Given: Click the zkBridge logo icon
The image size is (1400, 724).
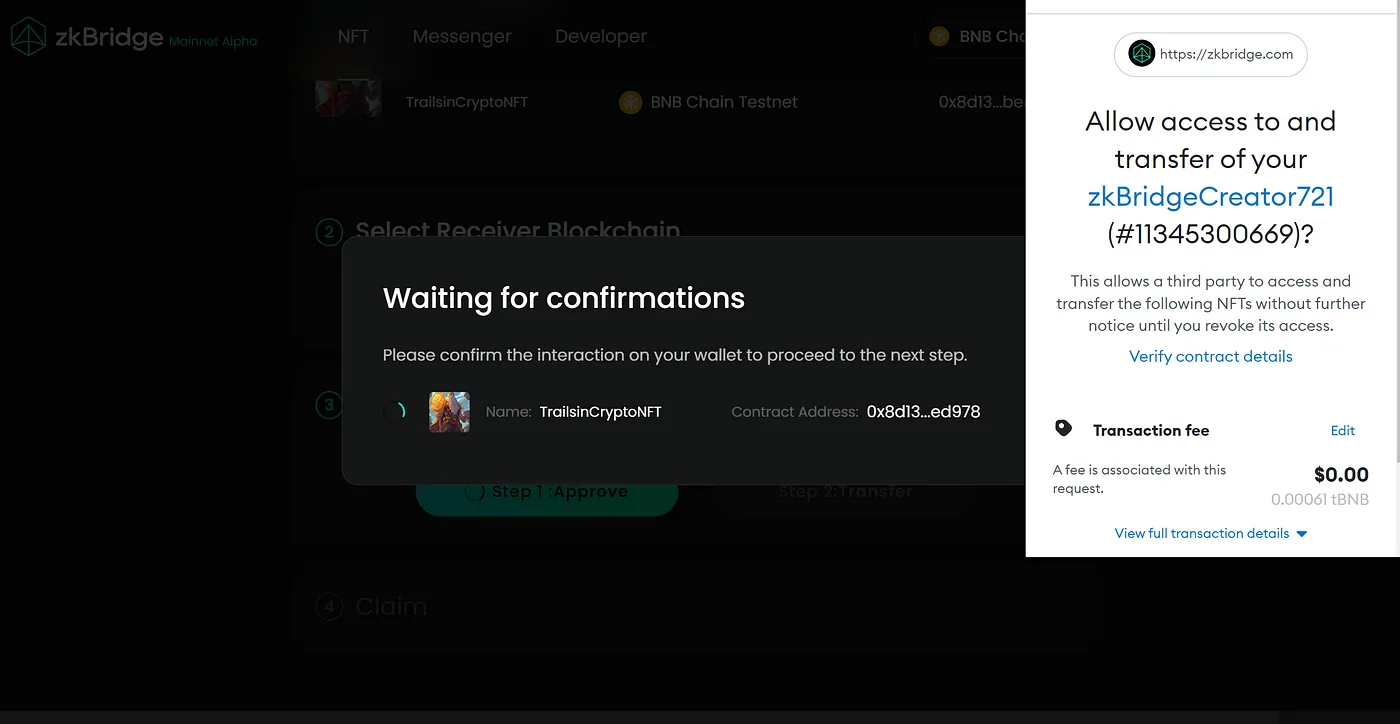Looking at the screenshot, I should (28, 38).
